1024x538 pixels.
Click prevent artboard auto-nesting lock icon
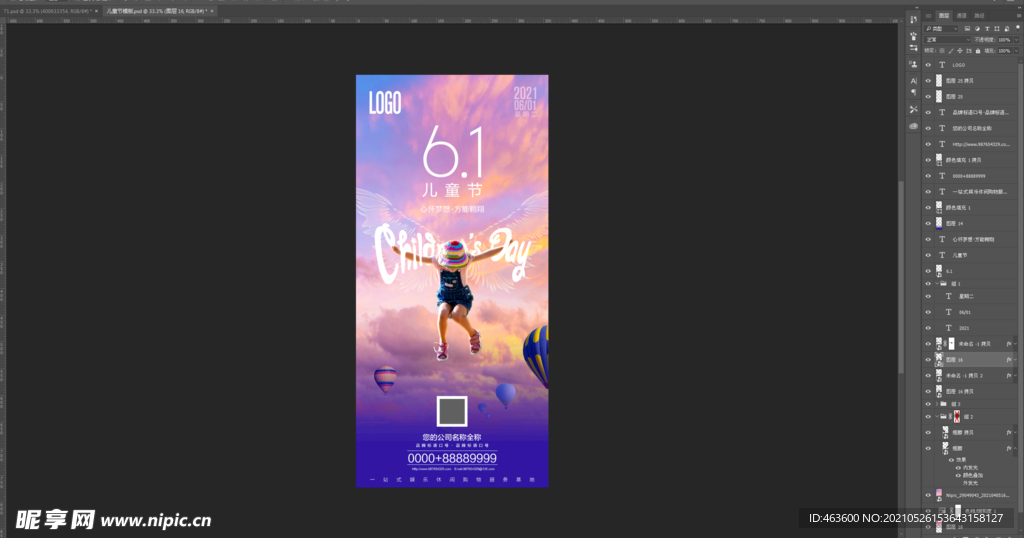pyautogui.click(x=969, y=51)
